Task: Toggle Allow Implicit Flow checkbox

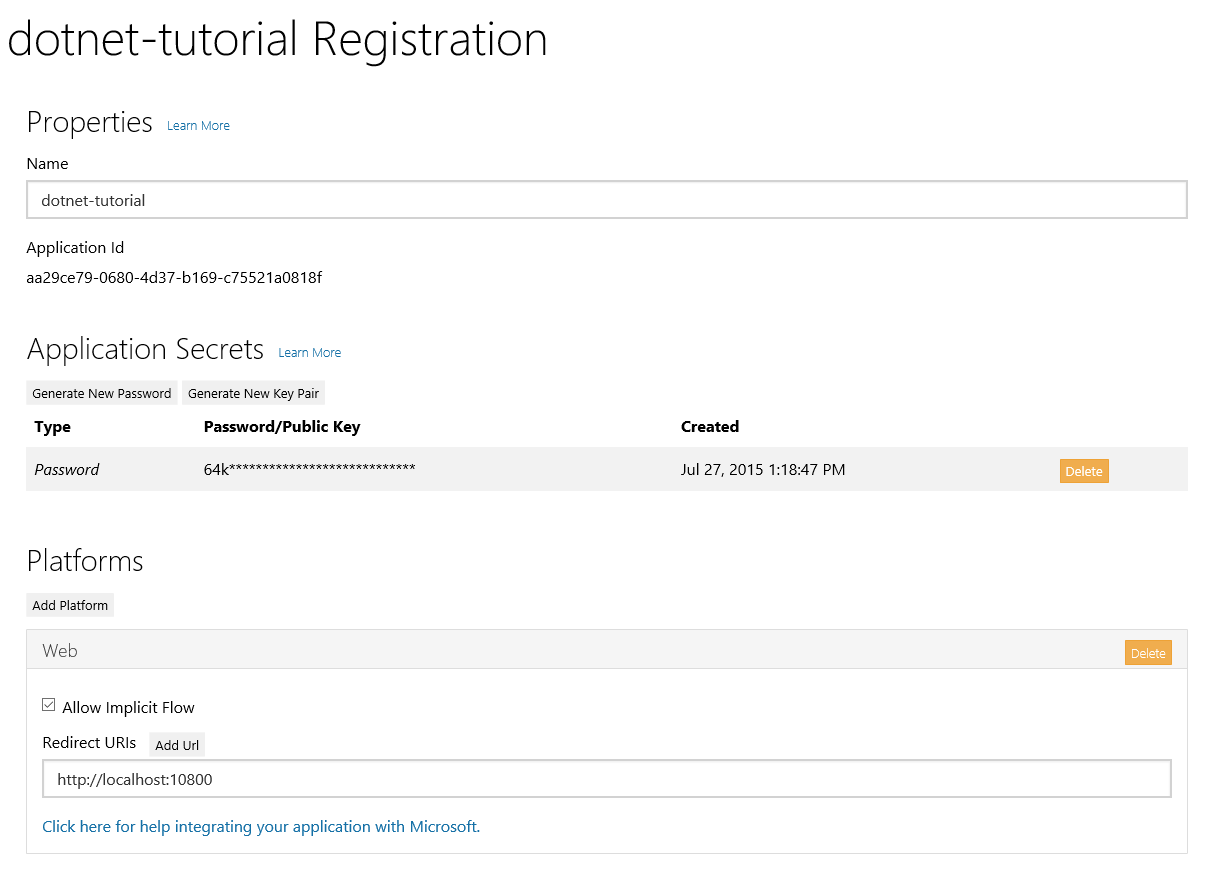Action: (x=49, y=706)
